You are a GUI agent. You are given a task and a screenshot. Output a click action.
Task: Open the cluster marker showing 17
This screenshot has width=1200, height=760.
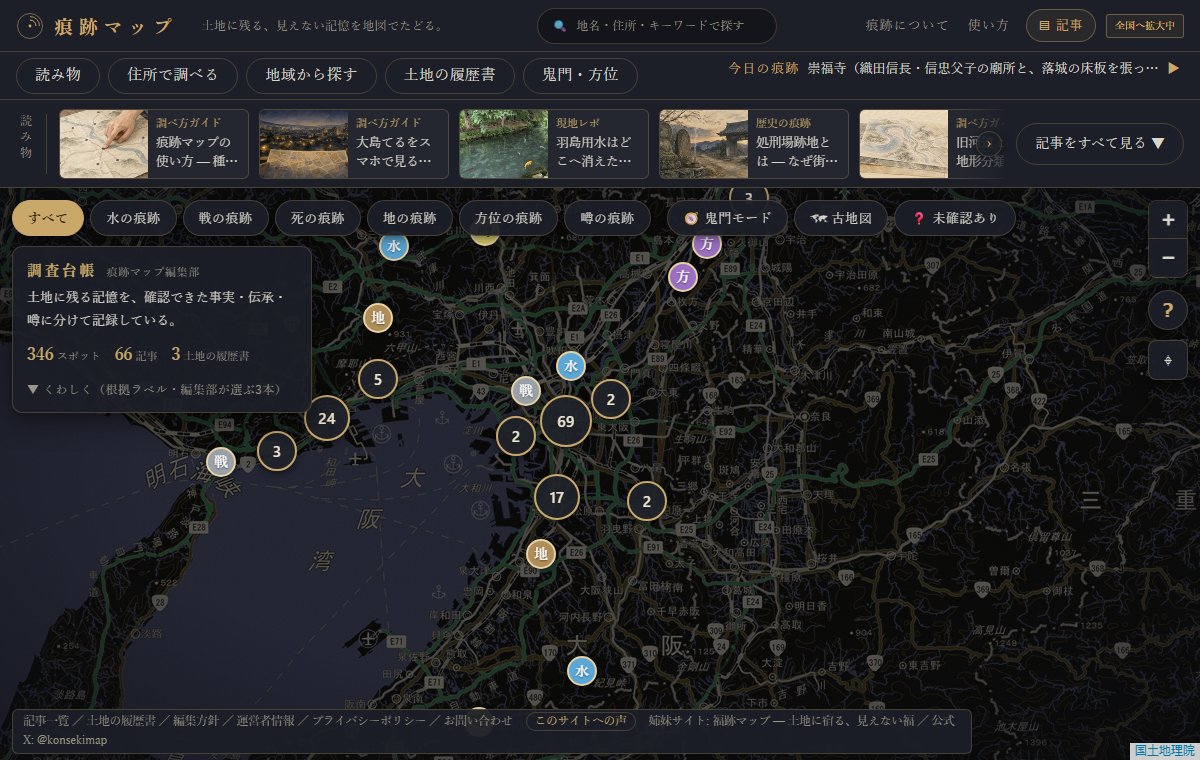click(557, 497)
